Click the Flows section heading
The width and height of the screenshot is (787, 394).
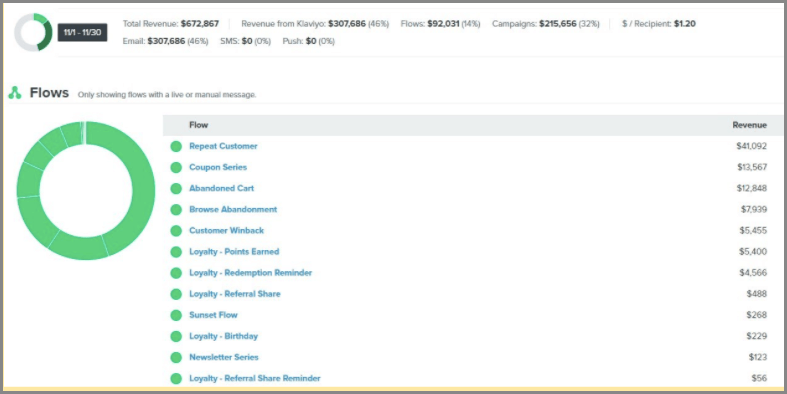(49, 93)
